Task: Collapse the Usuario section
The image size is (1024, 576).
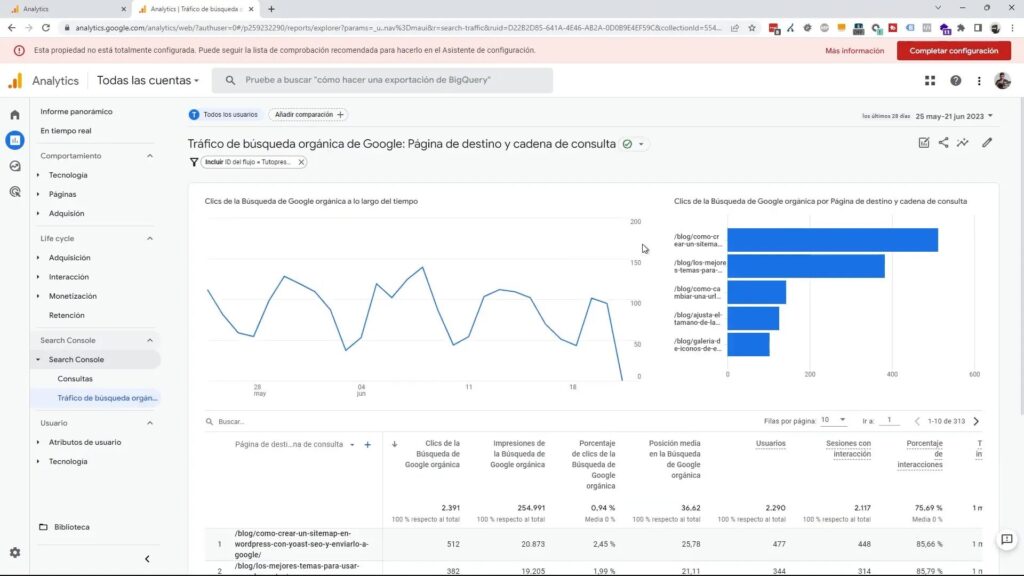Action: click(x=150, y=423)
